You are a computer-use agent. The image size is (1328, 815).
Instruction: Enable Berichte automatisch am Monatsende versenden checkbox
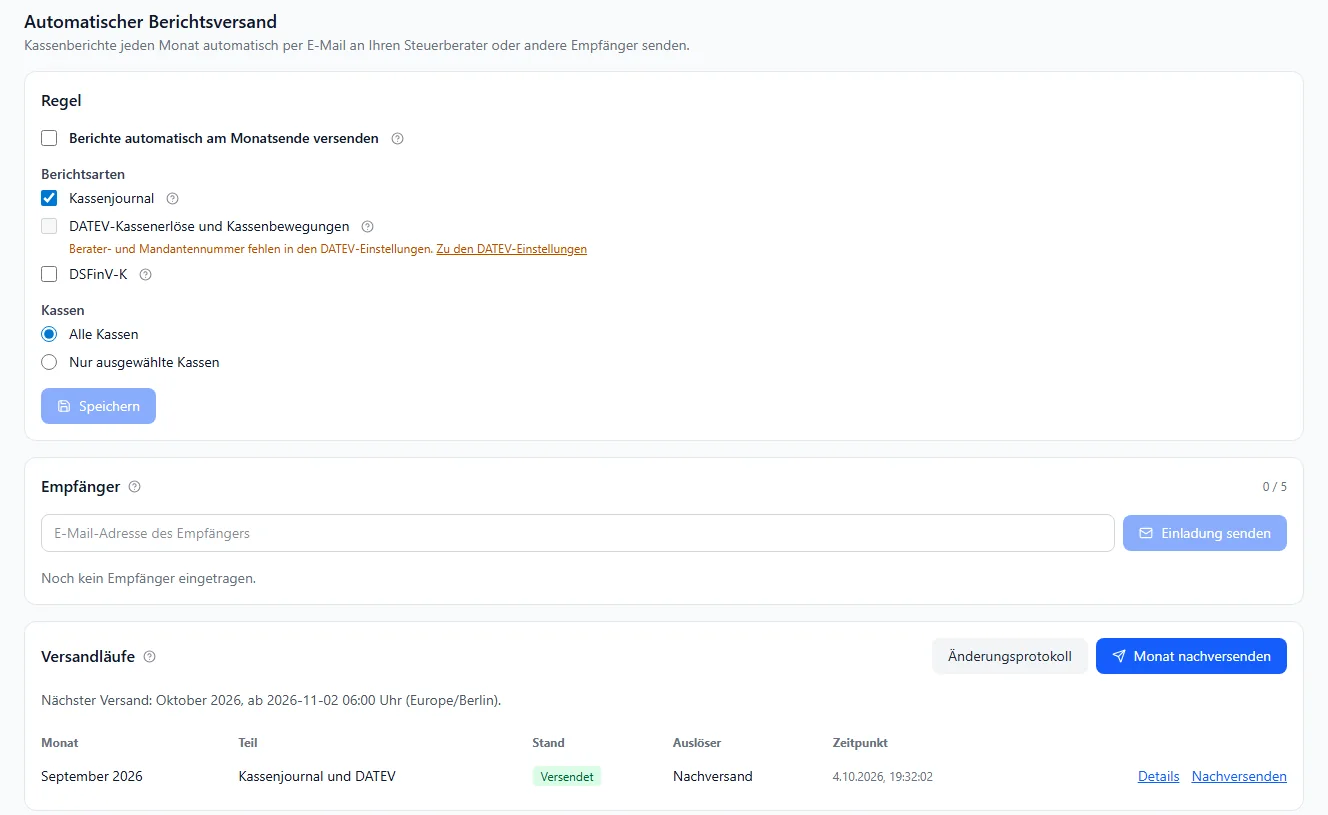tap(49, 139)
